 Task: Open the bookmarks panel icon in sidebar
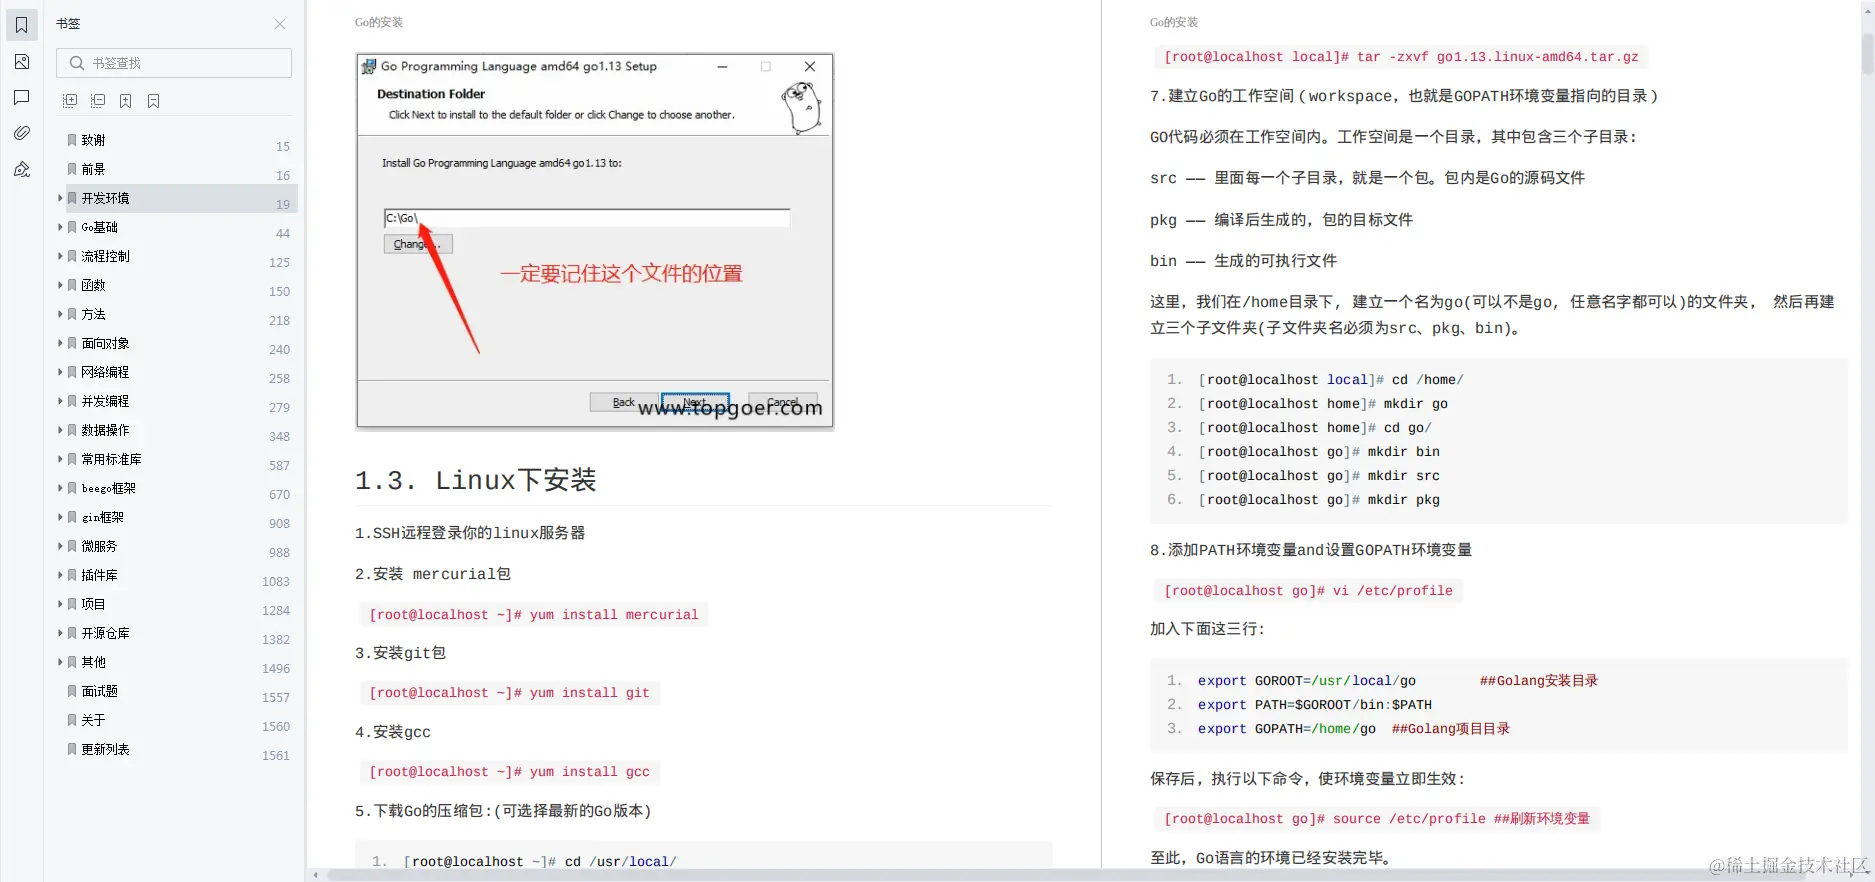[x=22, y=25]
